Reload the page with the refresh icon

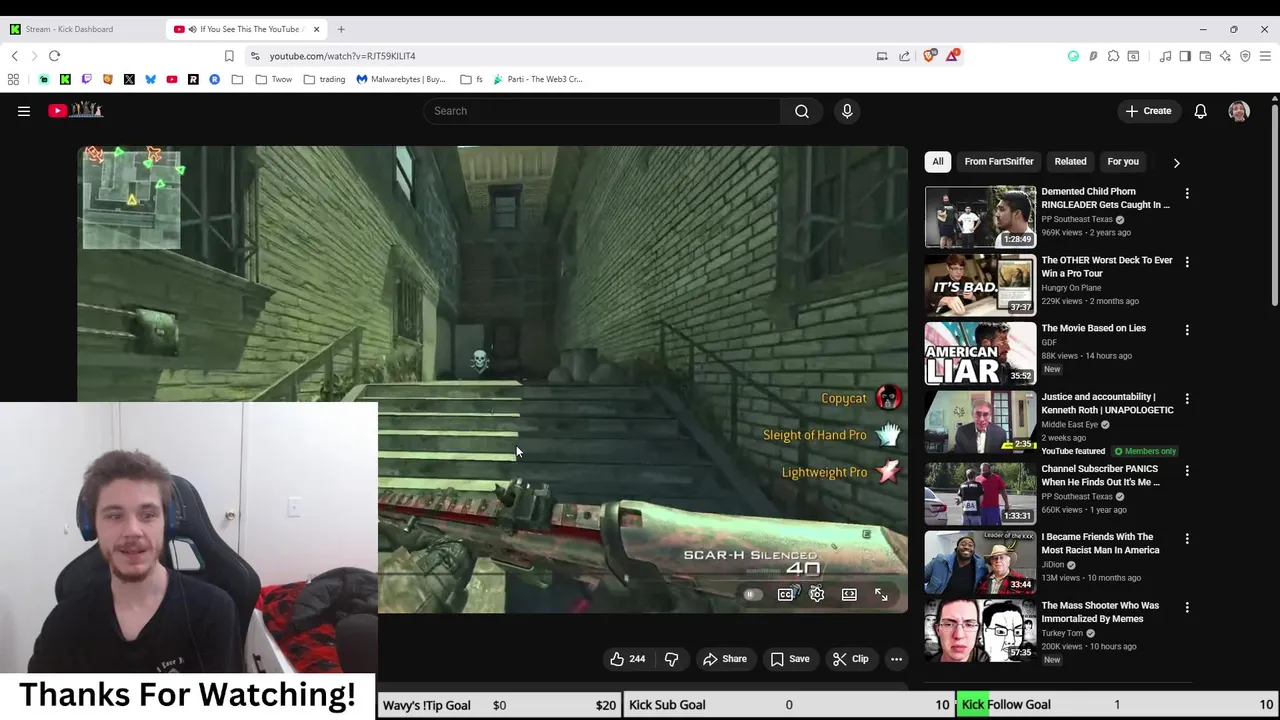[x=54, y=56]
